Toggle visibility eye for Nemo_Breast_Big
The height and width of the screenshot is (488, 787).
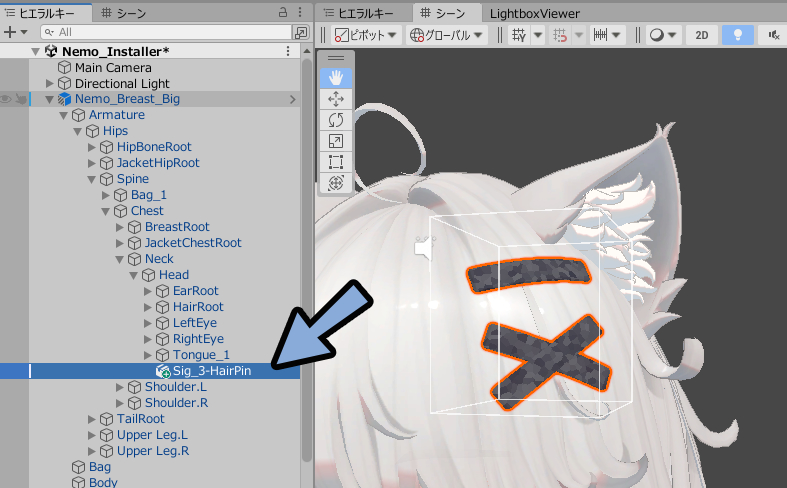pos(6,99)
